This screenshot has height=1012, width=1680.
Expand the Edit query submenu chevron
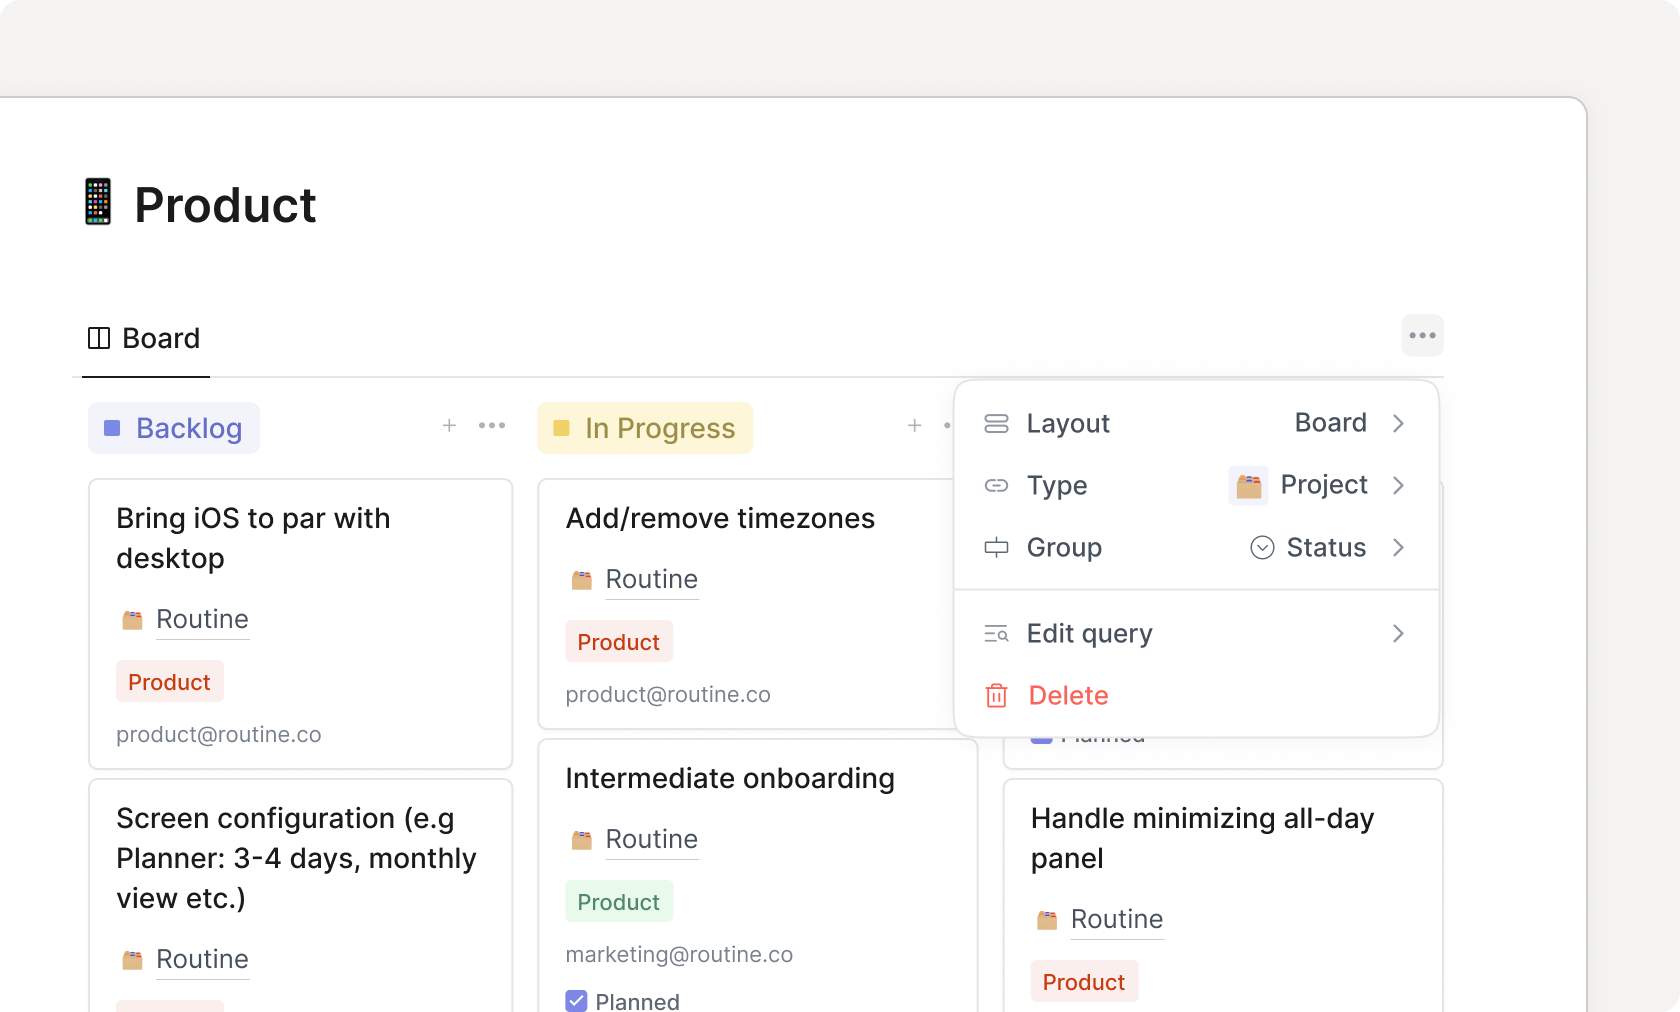1398,634
